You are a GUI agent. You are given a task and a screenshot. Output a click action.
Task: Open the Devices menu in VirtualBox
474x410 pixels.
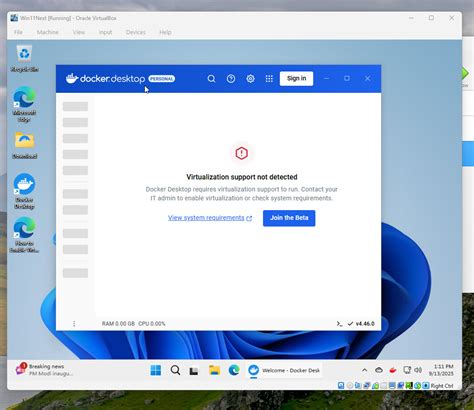tap(136, 32)
